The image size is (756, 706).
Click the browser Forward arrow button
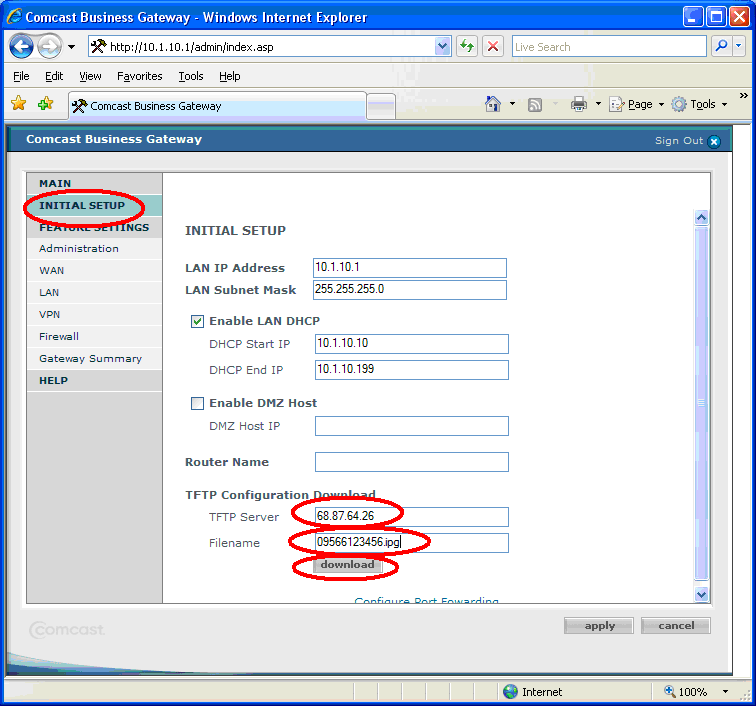49,47
